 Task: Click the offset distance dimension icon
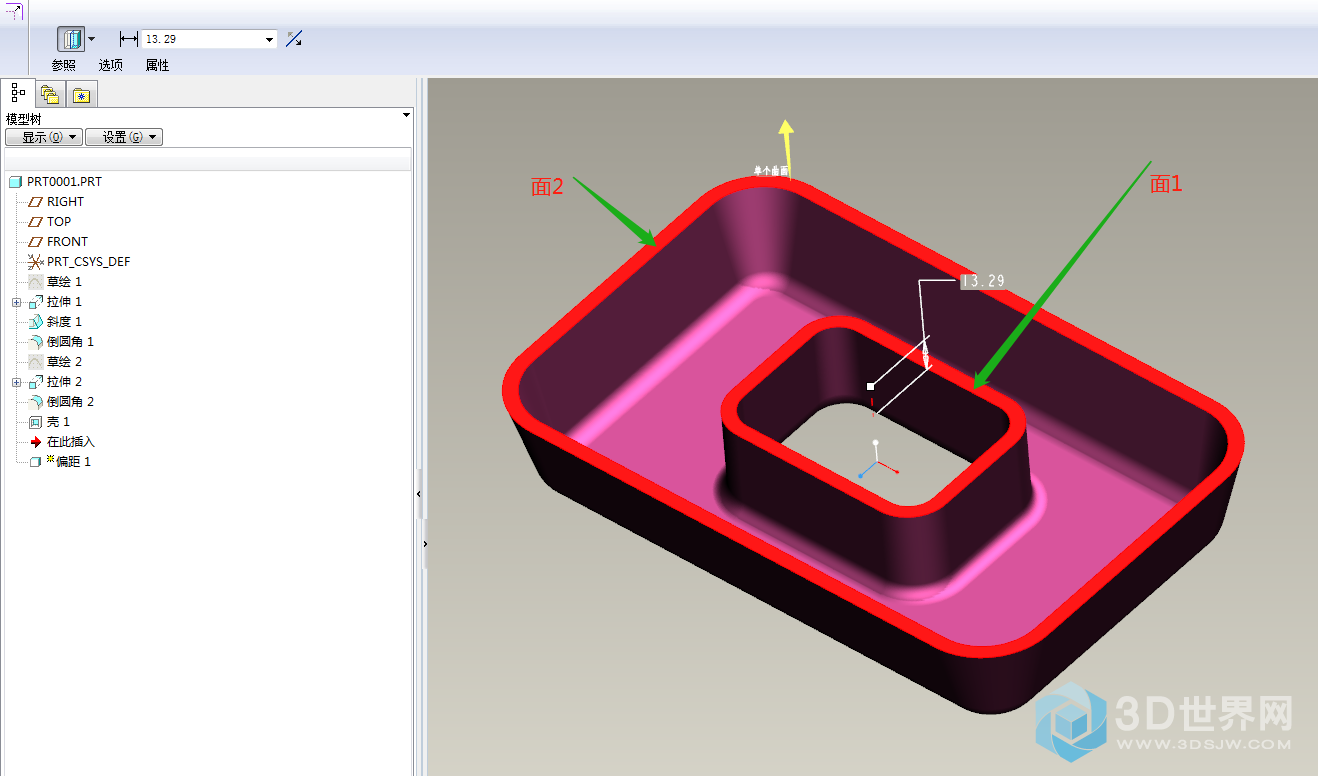coord(128,39)
